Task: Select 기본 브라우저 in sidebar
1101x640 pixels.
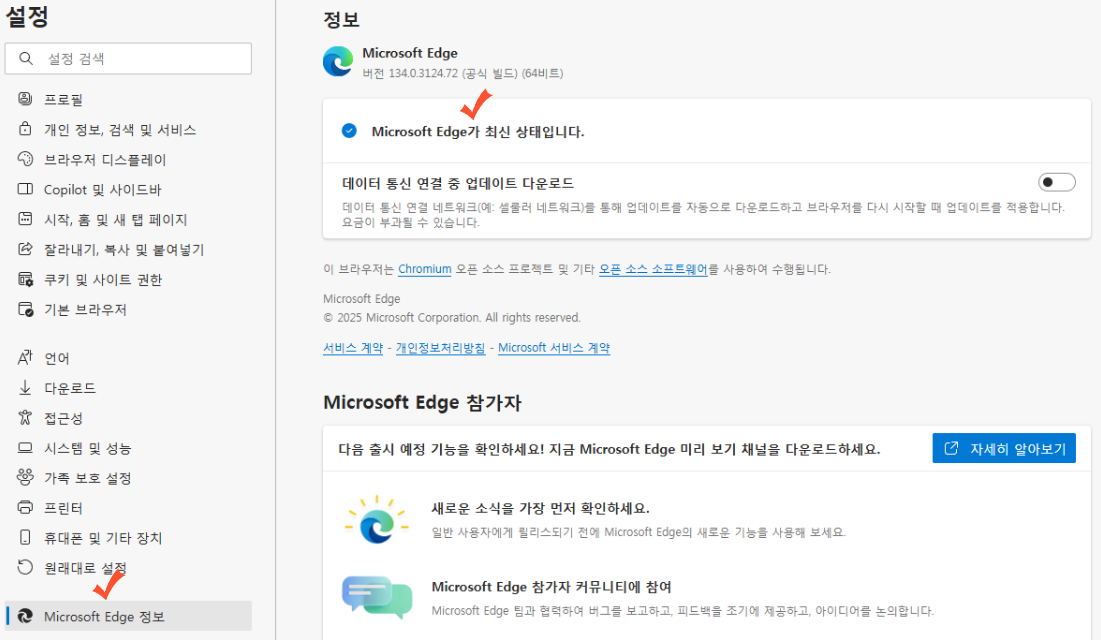Action: click(85, 310)
